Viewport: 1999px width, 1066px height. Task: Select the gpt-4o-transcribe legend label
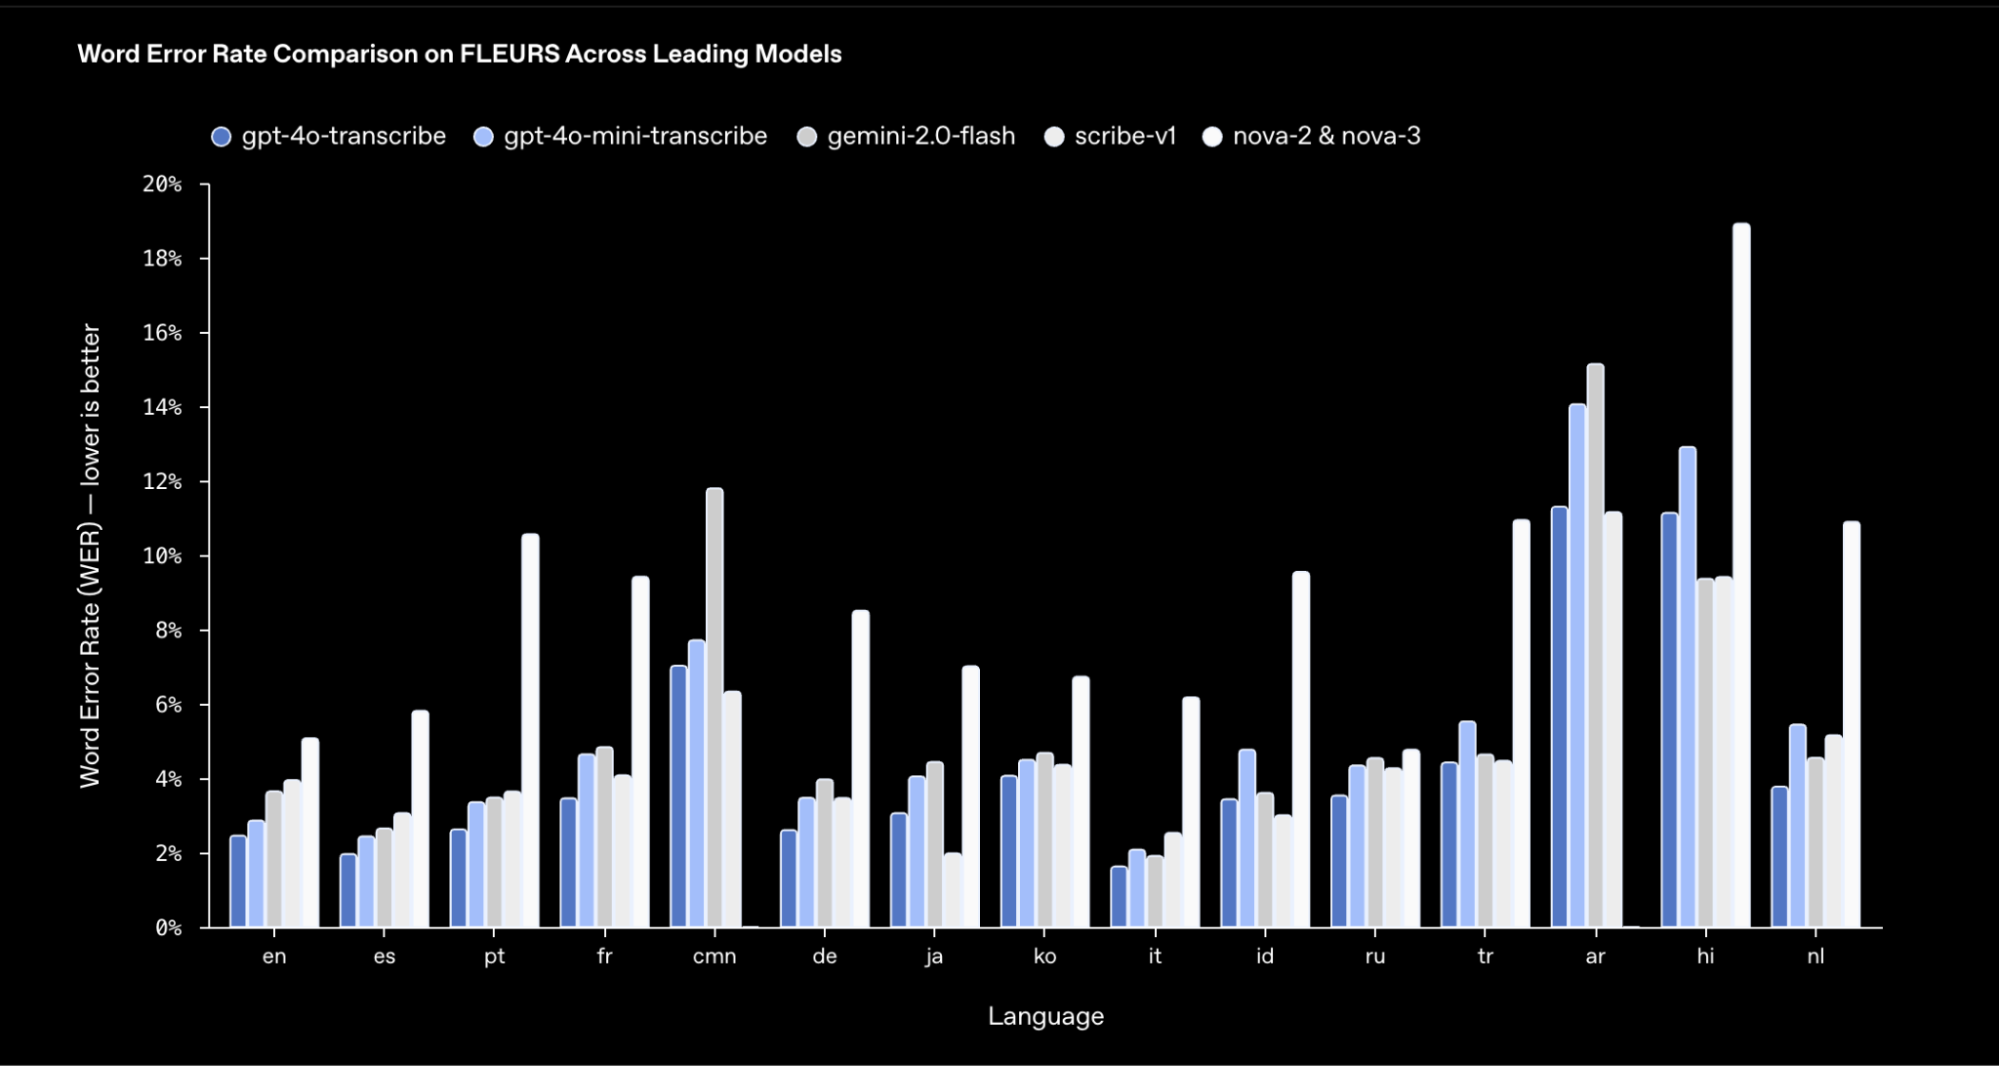[x=344, y=136]
